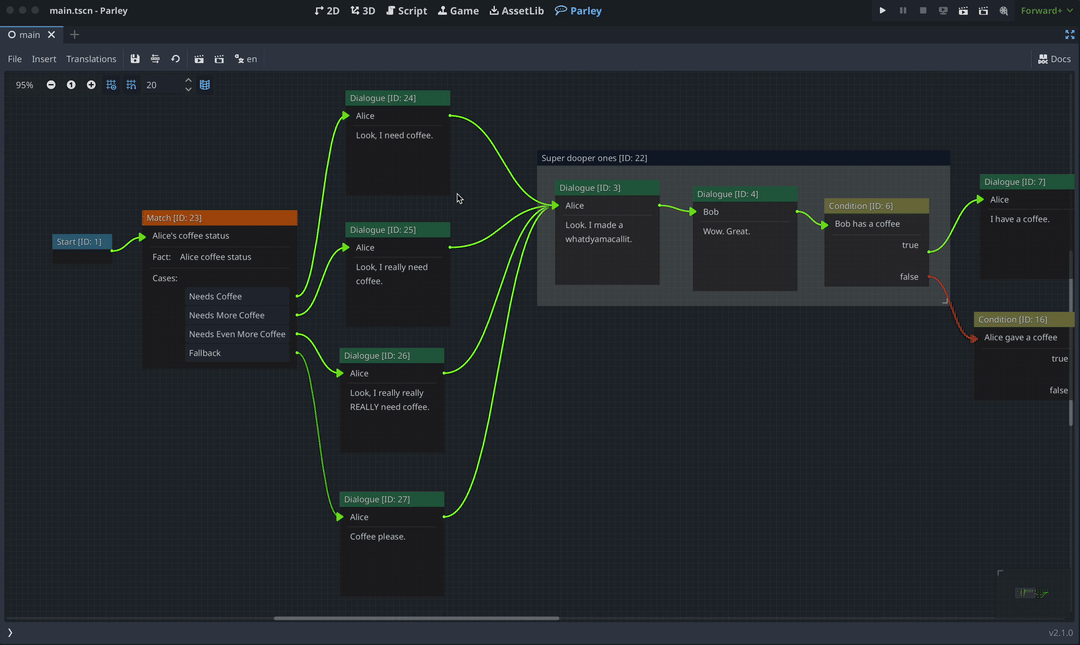Screen dimensions: 1080x645
Task: Switch to the Script workspace
Action: point(406,11)
